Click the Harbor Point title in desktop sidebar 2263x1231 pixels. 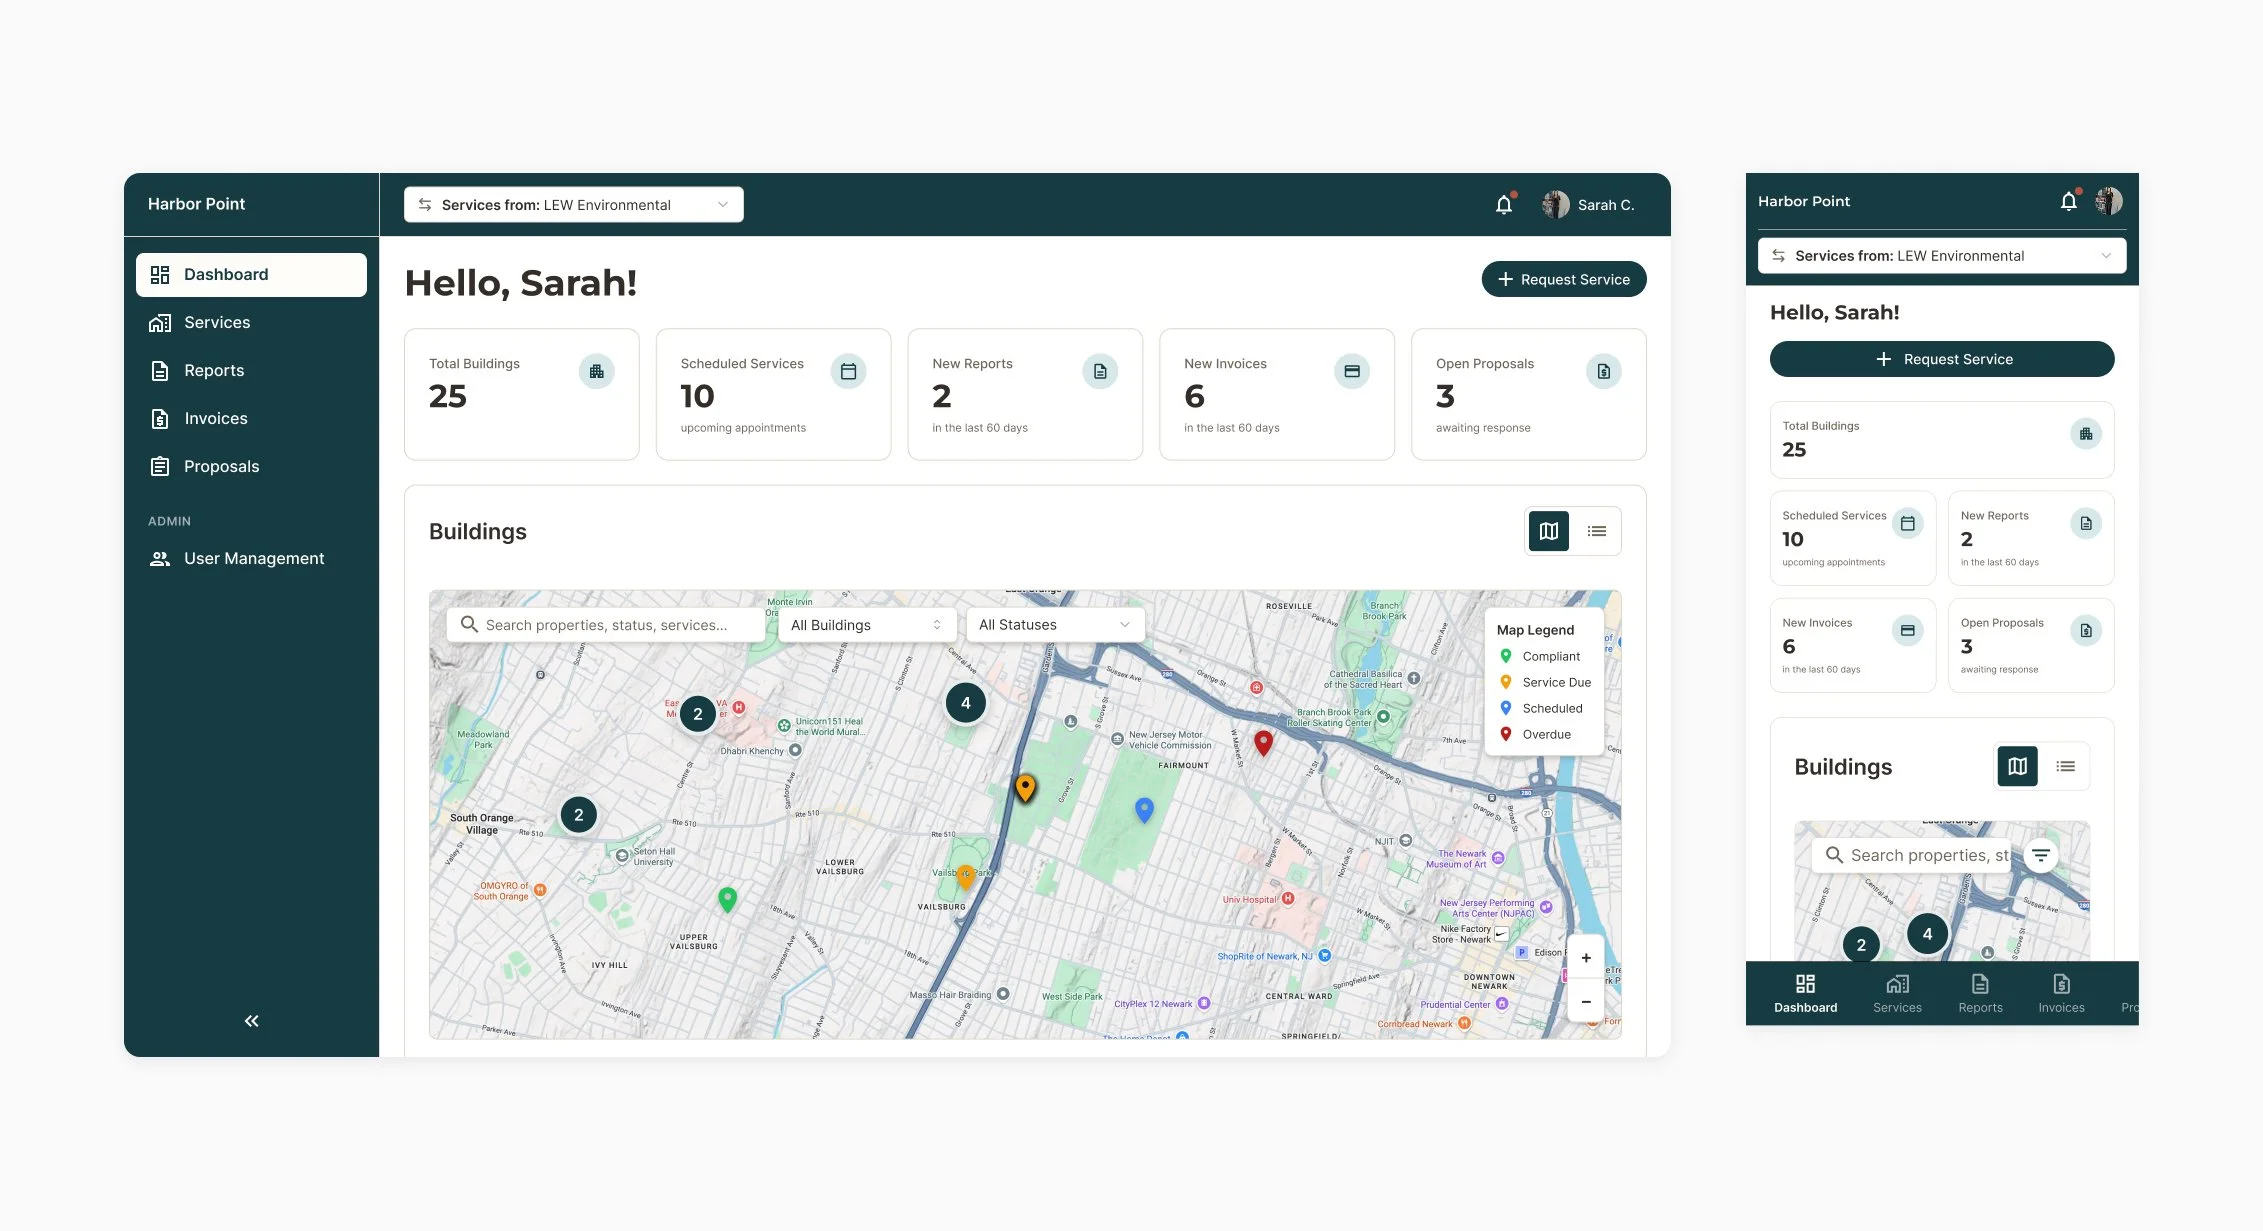[197, 204]
